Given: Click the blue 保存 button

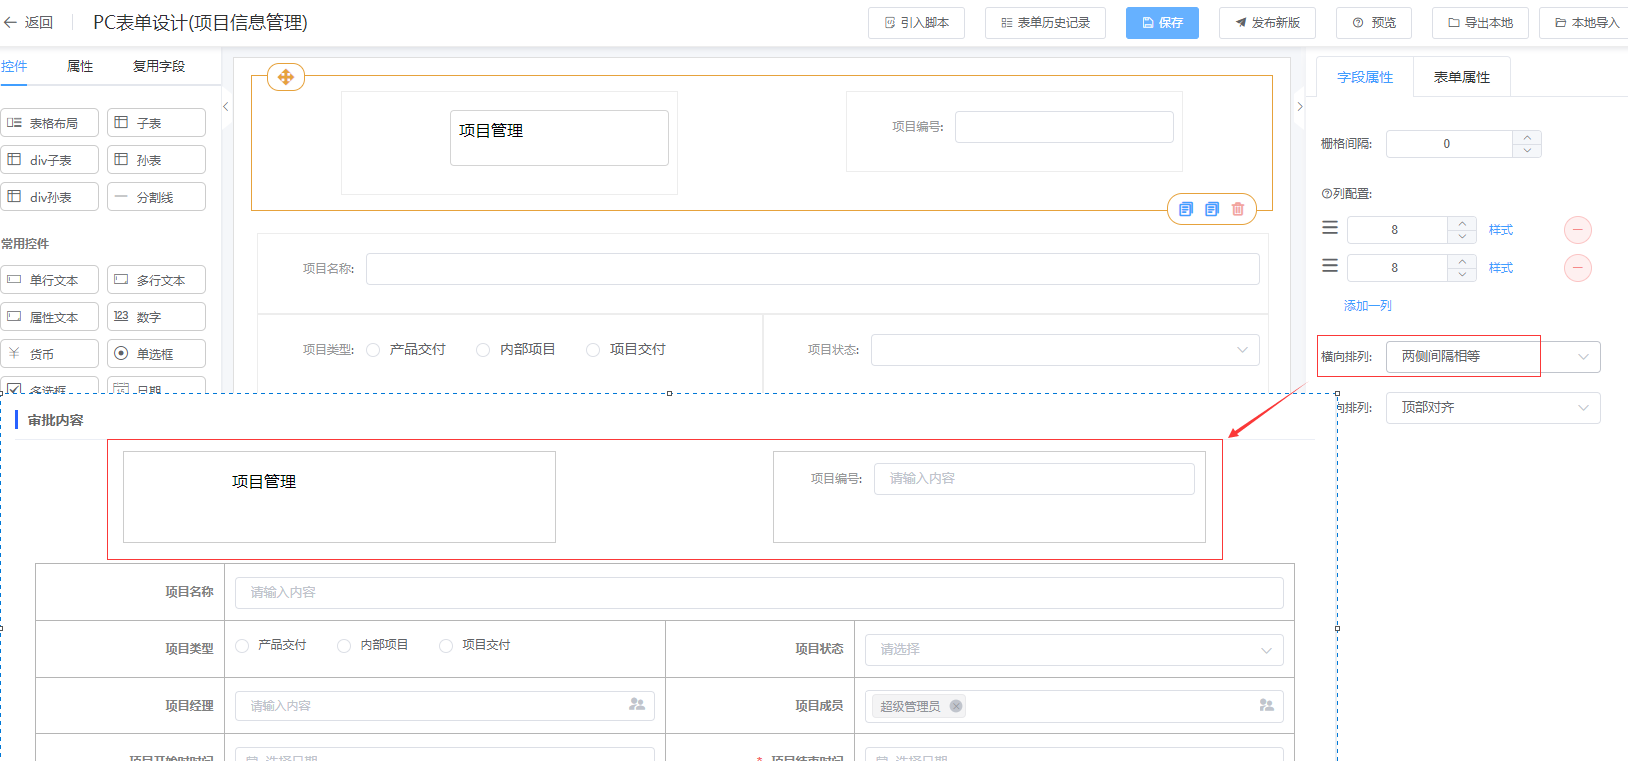Looking at the screenshot, I should coord(1162,22).
